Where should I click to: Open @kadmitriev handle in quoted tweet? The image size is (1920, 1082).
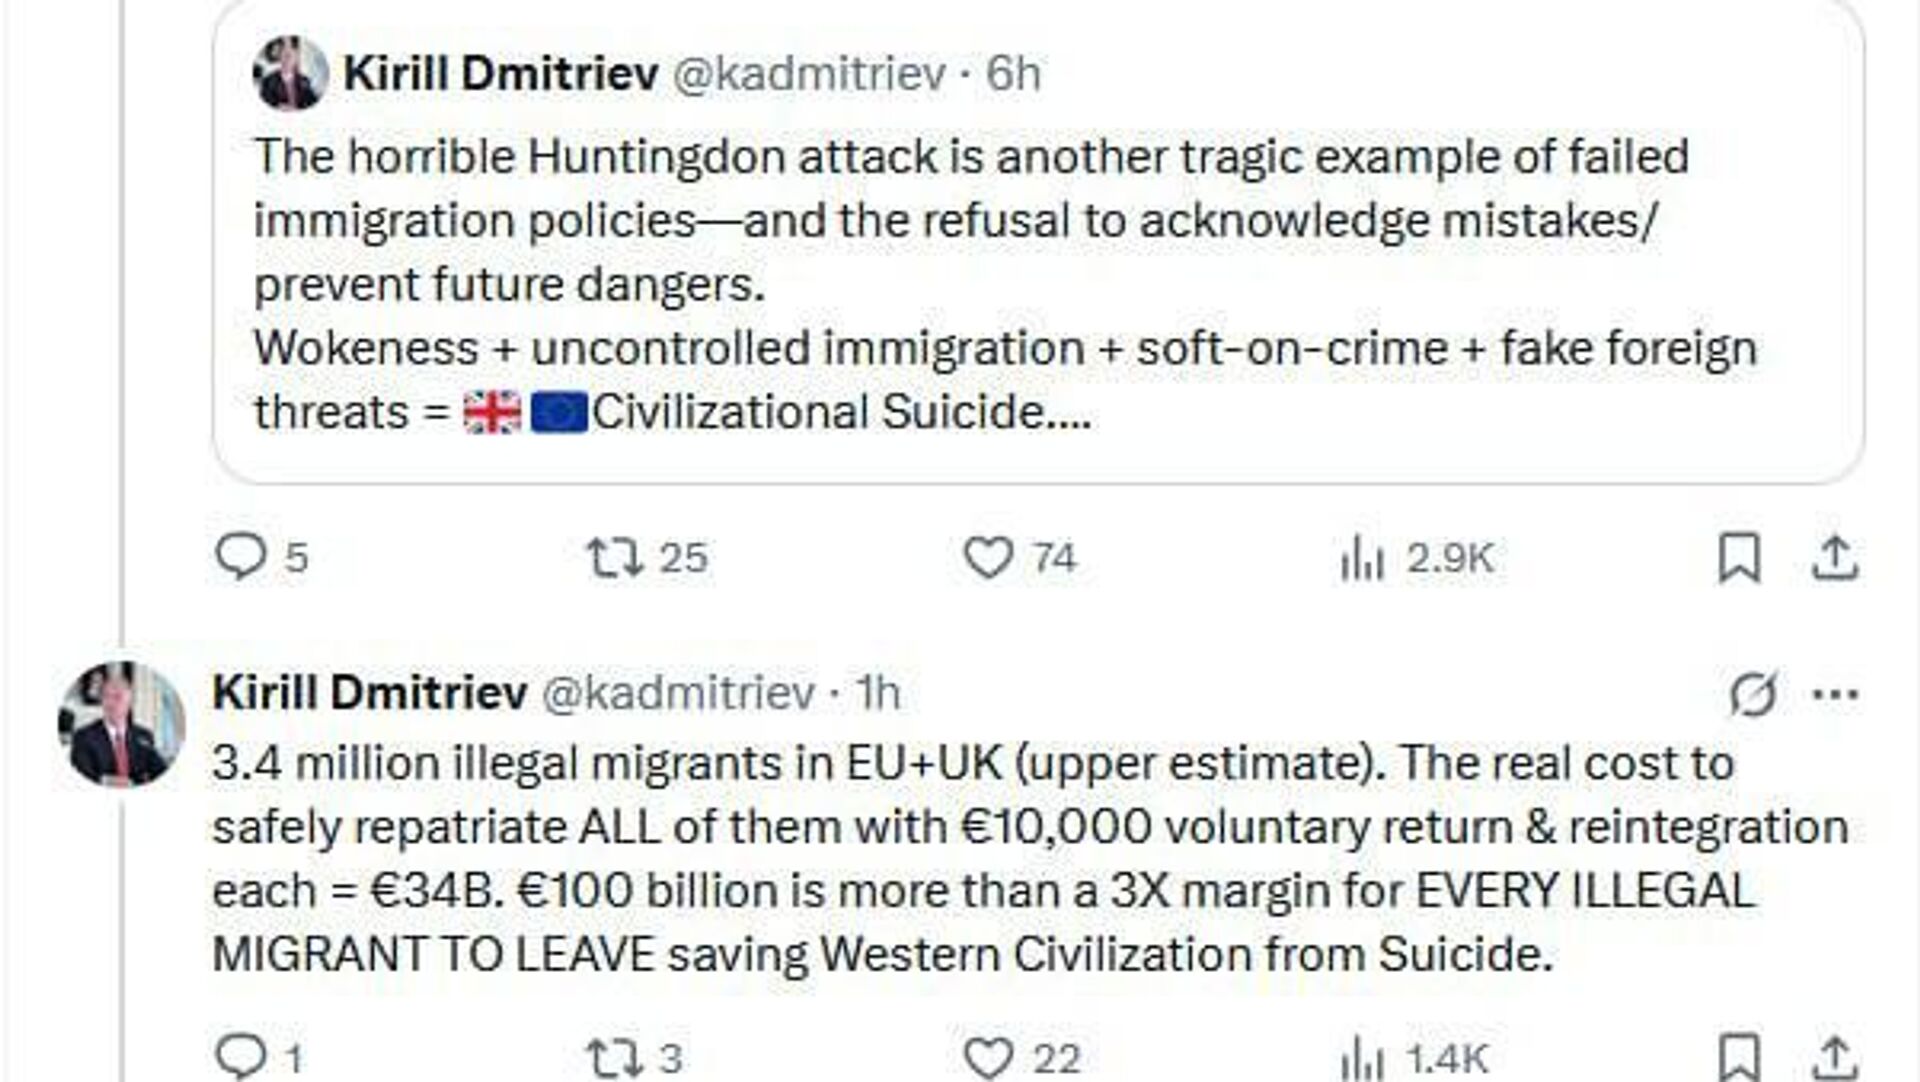pos(809,73)
